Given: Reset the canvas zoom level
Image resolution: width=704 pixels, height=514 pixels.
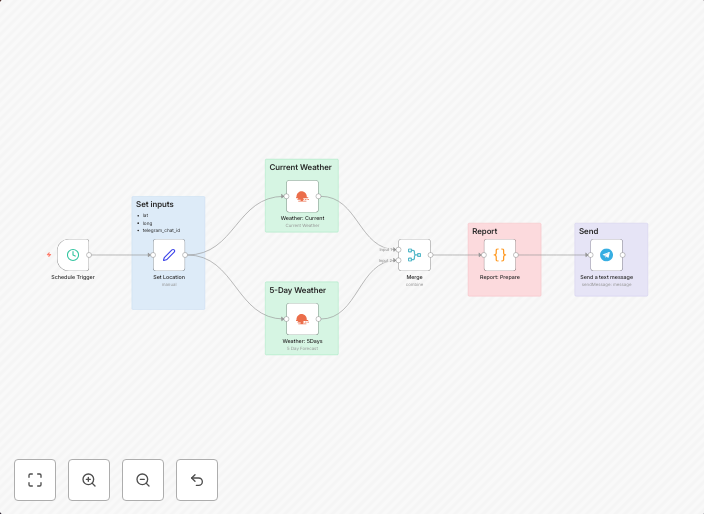Looking at the screenshot, I should click(197, 480).
